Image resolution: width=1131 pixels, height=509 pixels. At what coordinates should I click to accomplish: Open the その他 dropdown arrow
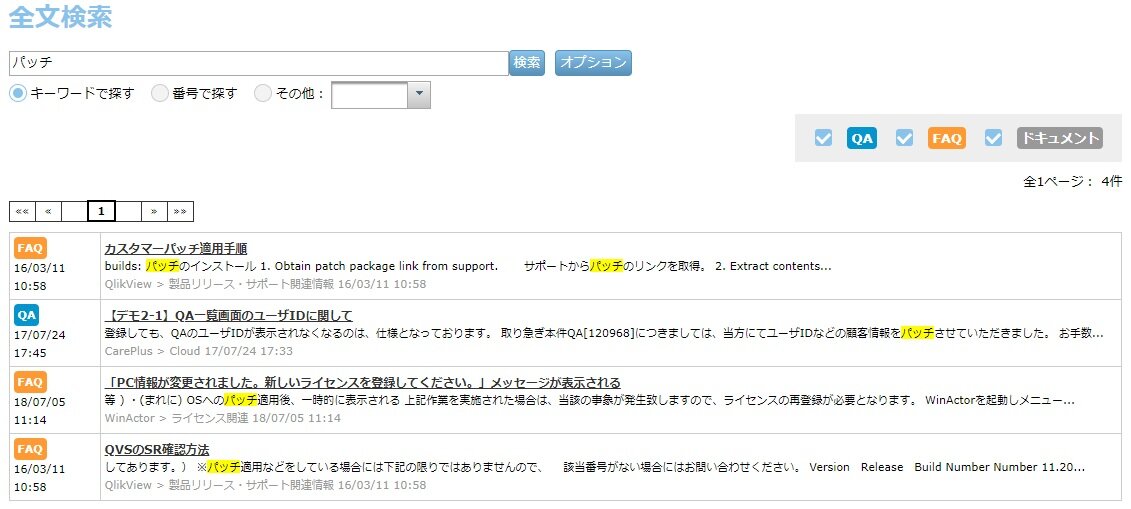tap(419, 94)
